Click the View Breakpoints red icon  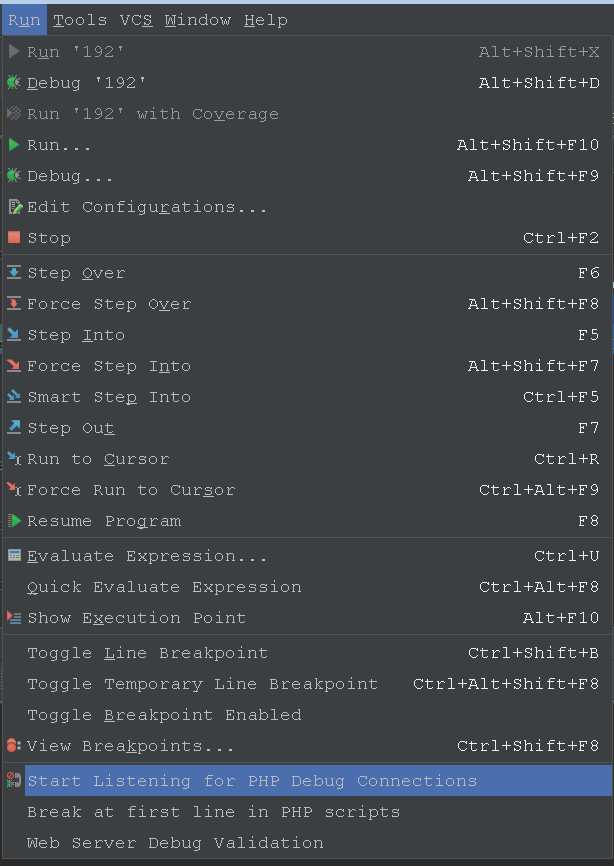pyautogui.click(x=14, y=746)
